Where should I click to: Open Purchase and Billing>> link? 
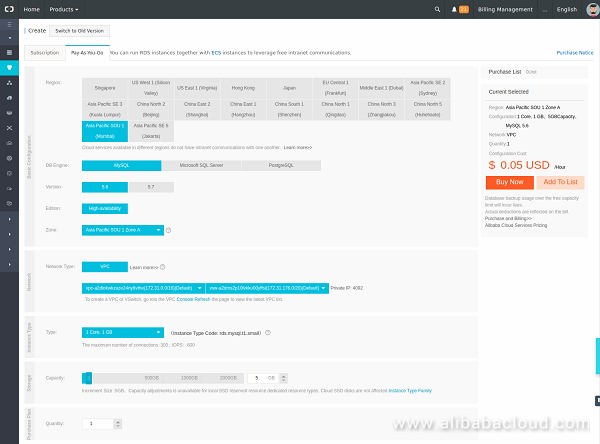click(x=508, y=219)
